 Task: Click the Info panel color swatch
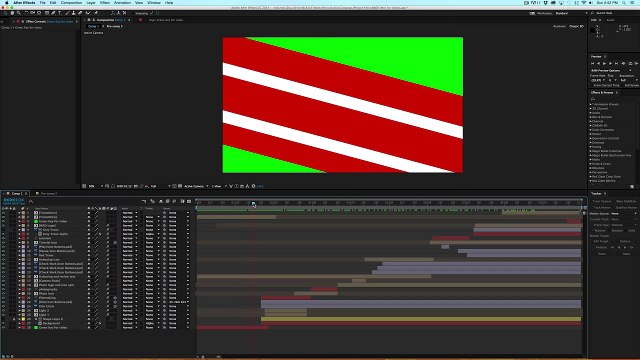pyautogui.click(x=593, y=30)
